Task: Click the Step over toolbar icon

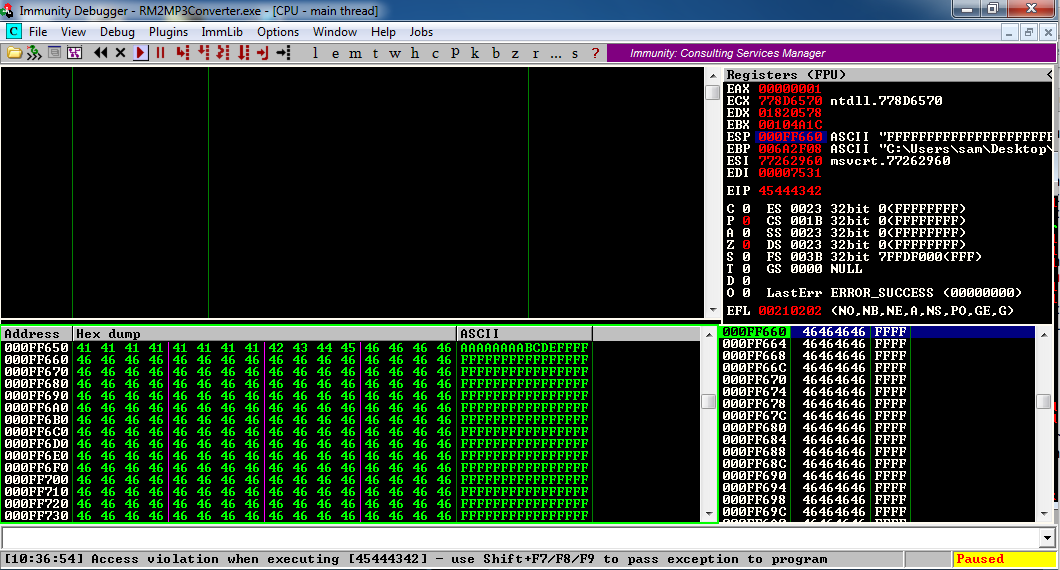Action: pos(203,53)
